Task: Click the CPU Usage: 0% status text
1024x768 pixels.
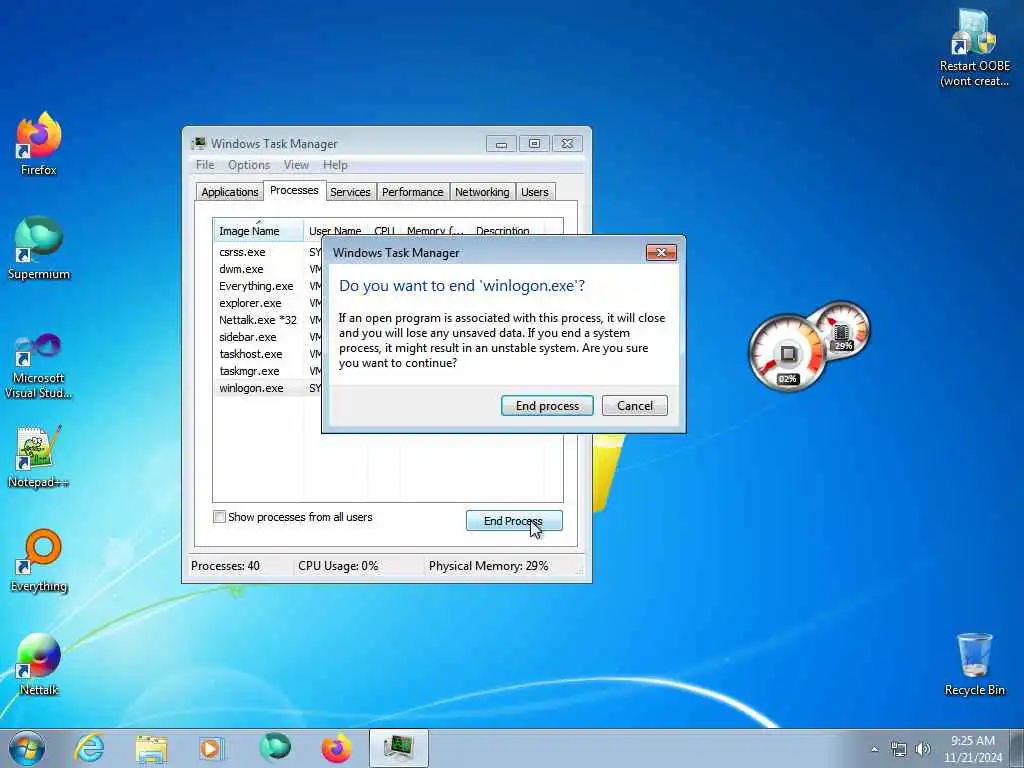Action: 338,566
